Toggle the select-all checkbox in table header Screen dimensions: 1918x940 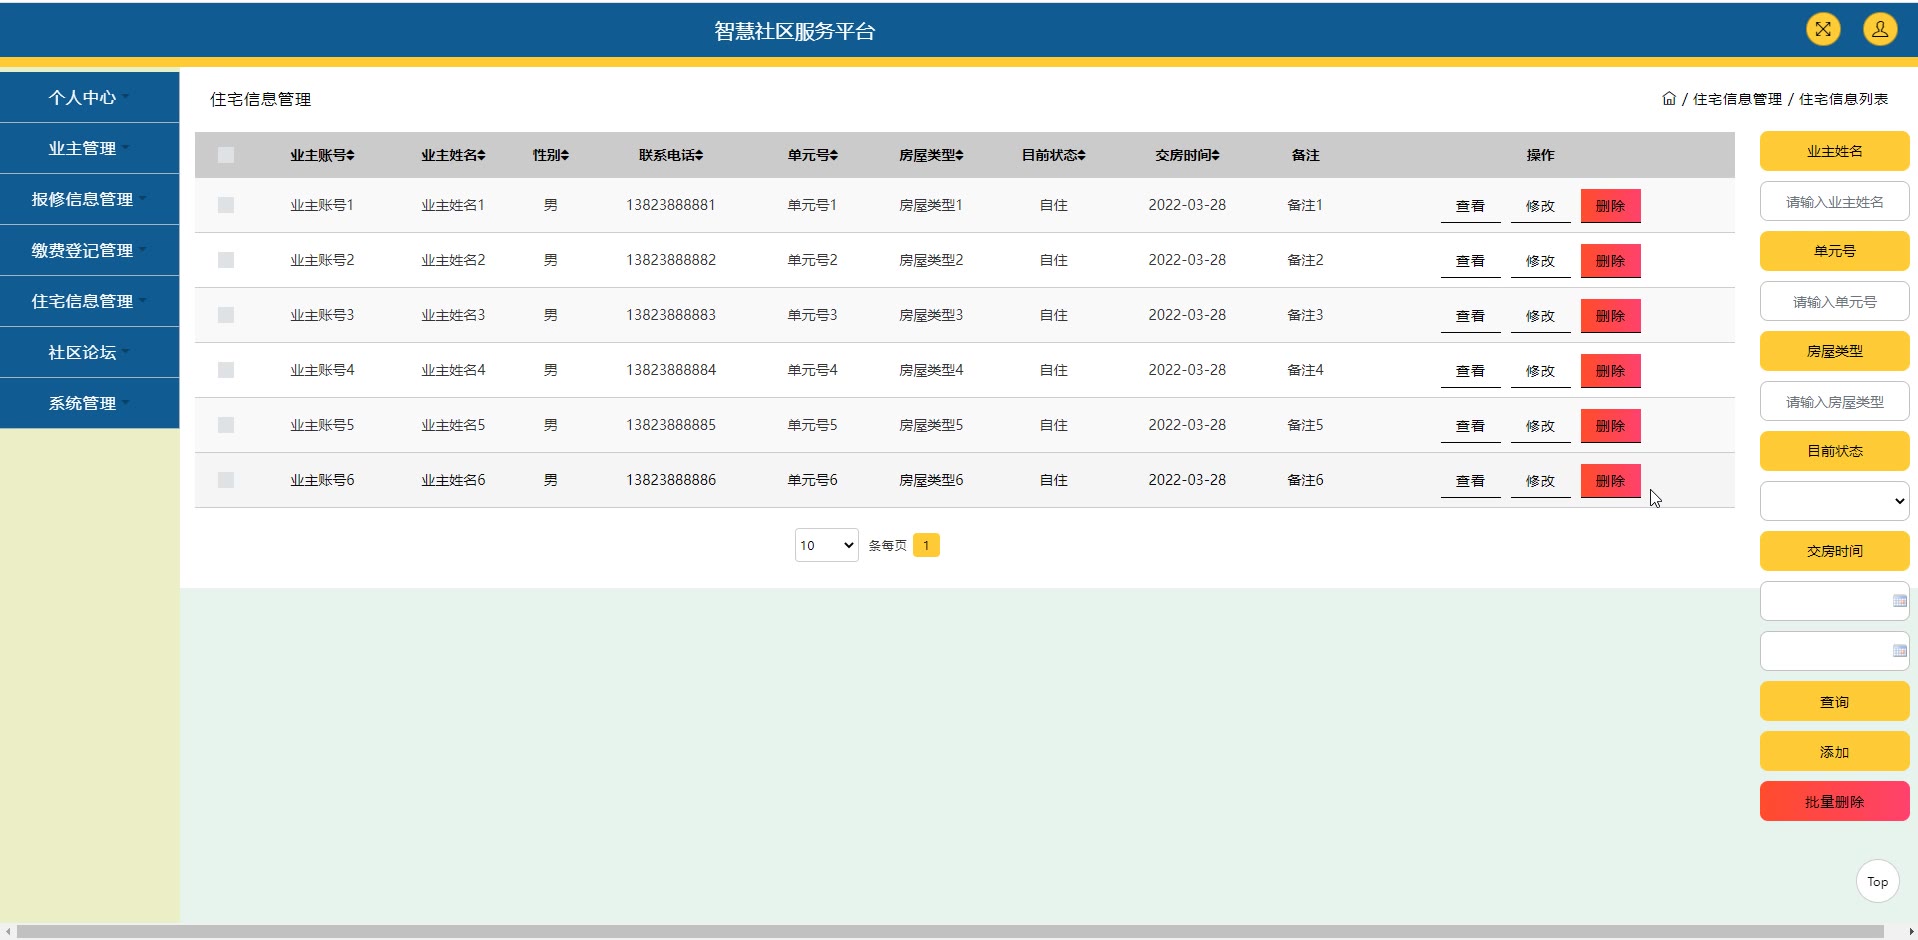(x=226, y=155)
